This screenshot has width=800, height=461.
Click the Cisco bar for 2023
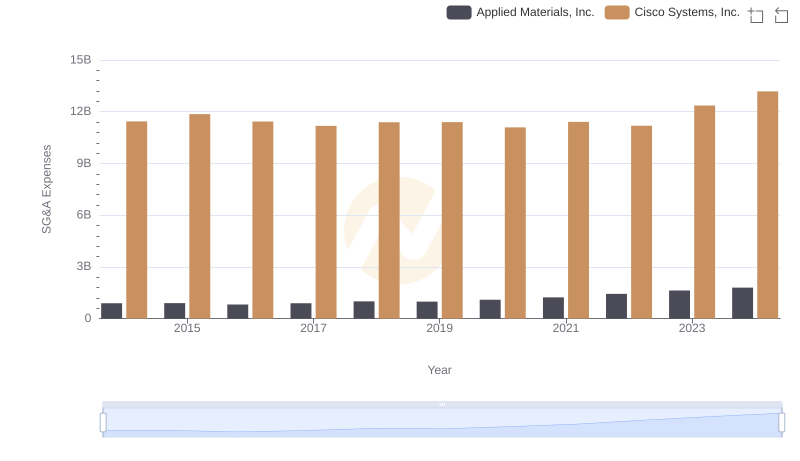pos(705,212)
